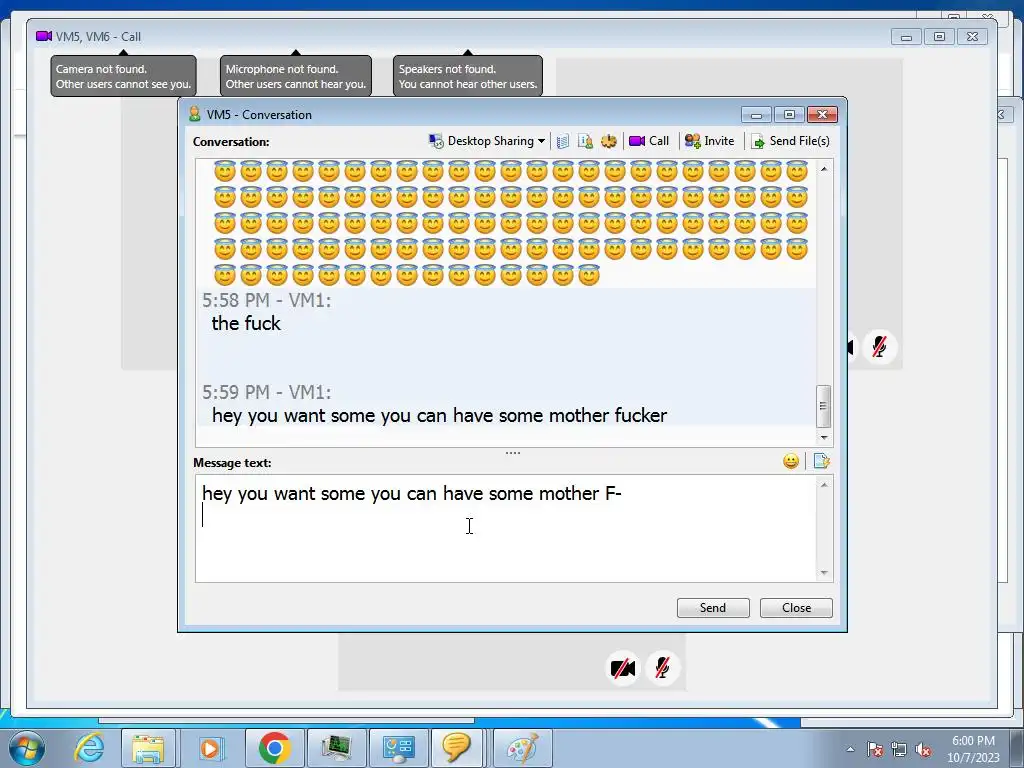Close the VM5 Conversation window via red X
The image size is (1024, 768).
pyautogui.click(x=822, y=115)
